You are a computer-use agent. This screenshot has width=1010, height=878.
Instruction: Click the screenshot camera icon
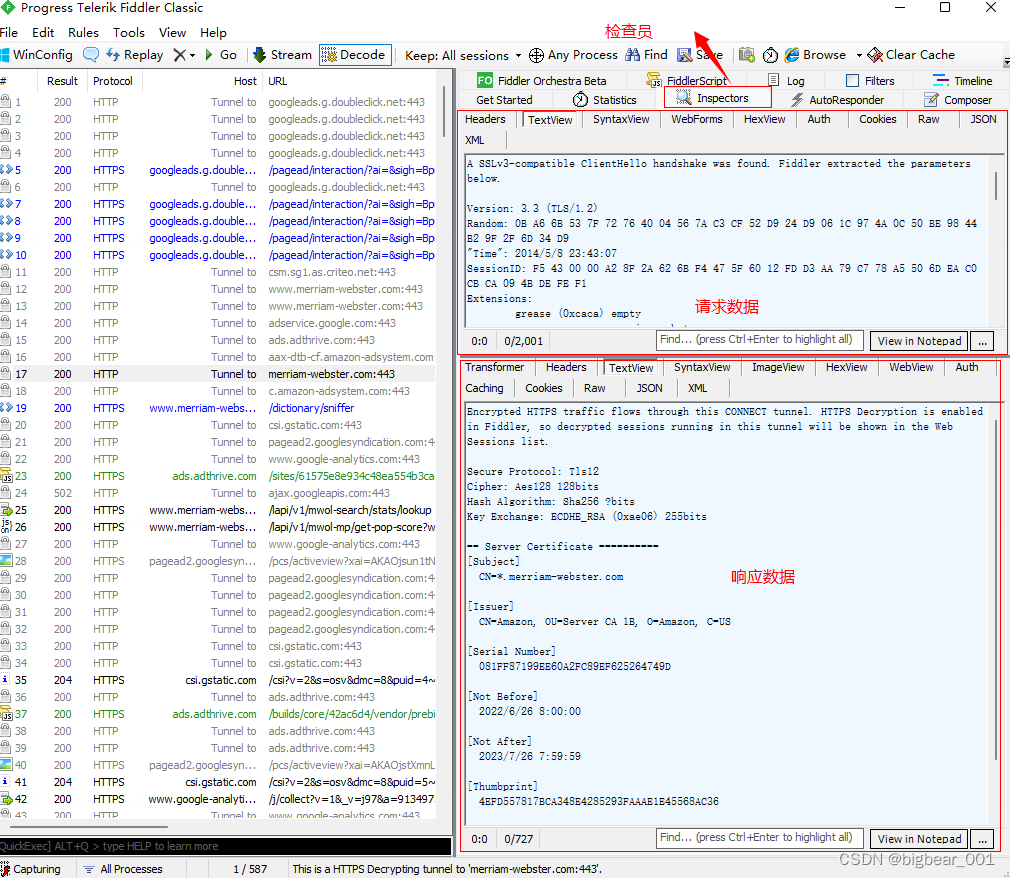(x=747, y=55)
